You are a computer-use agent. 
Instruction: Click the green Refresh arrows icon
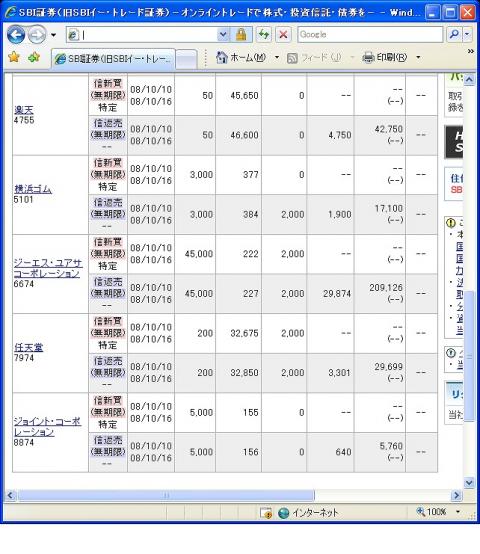pos(263,35)
